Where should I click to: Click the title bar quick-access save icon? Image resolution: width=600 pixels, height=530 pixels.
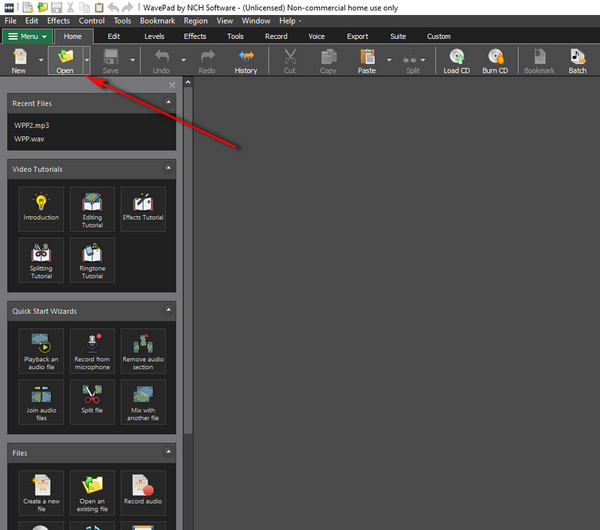[57, 7]
